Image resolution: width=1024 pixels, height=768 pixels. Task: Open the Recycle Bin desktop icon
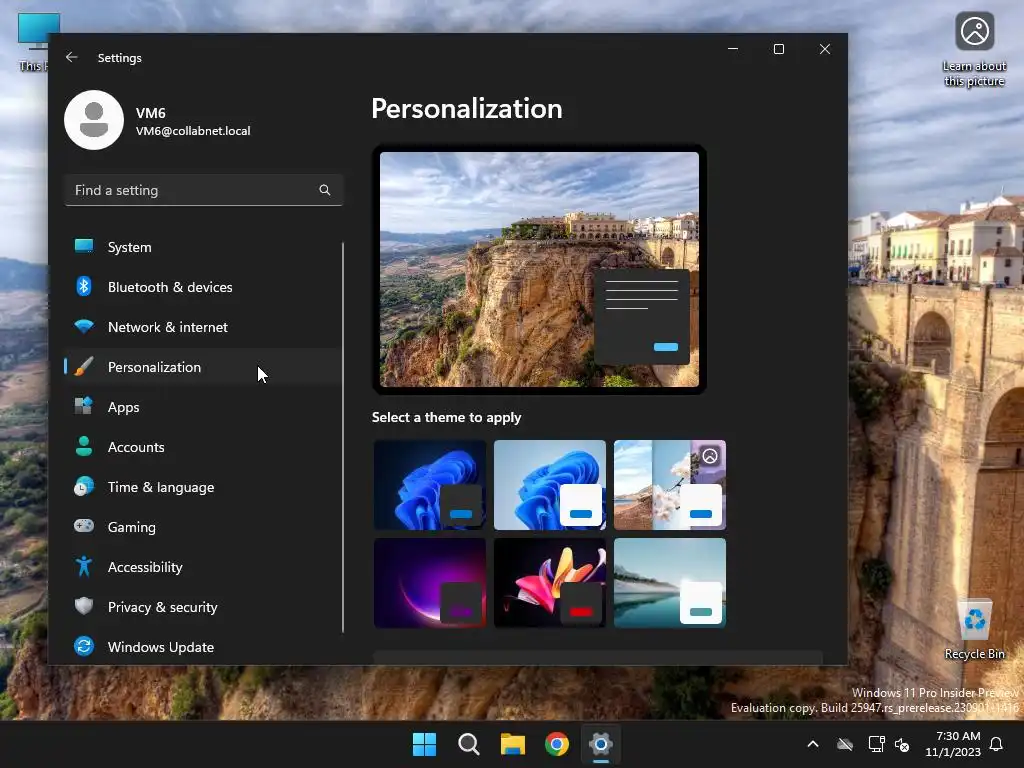pyautogui.click(x=974, y=630)
